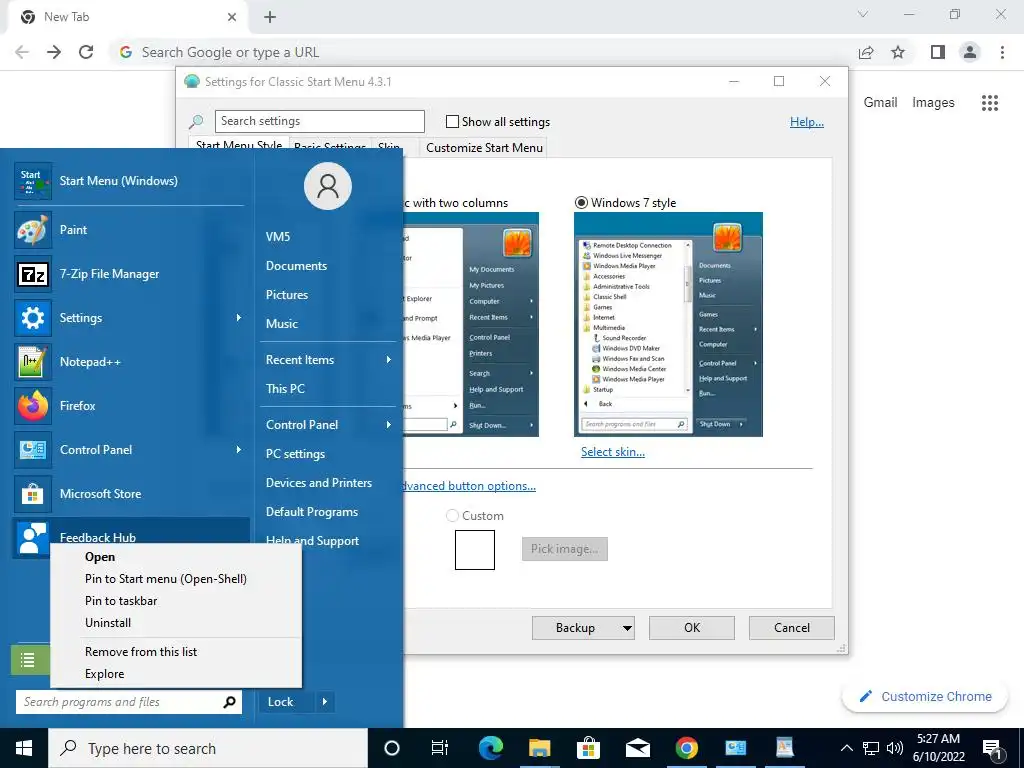Click the Search settings field
Viewport: 1024px width, 768px height.
pos(319,121)
